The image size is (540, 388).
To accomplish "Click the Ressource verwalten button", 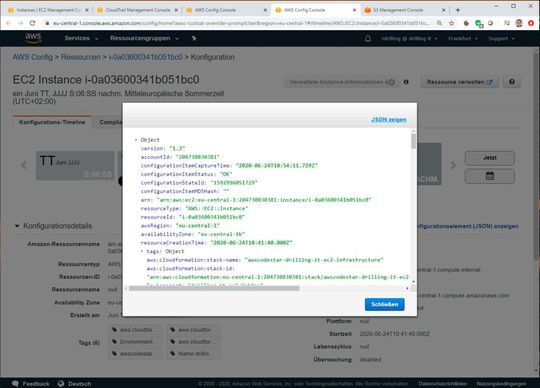I will point(459,82).
